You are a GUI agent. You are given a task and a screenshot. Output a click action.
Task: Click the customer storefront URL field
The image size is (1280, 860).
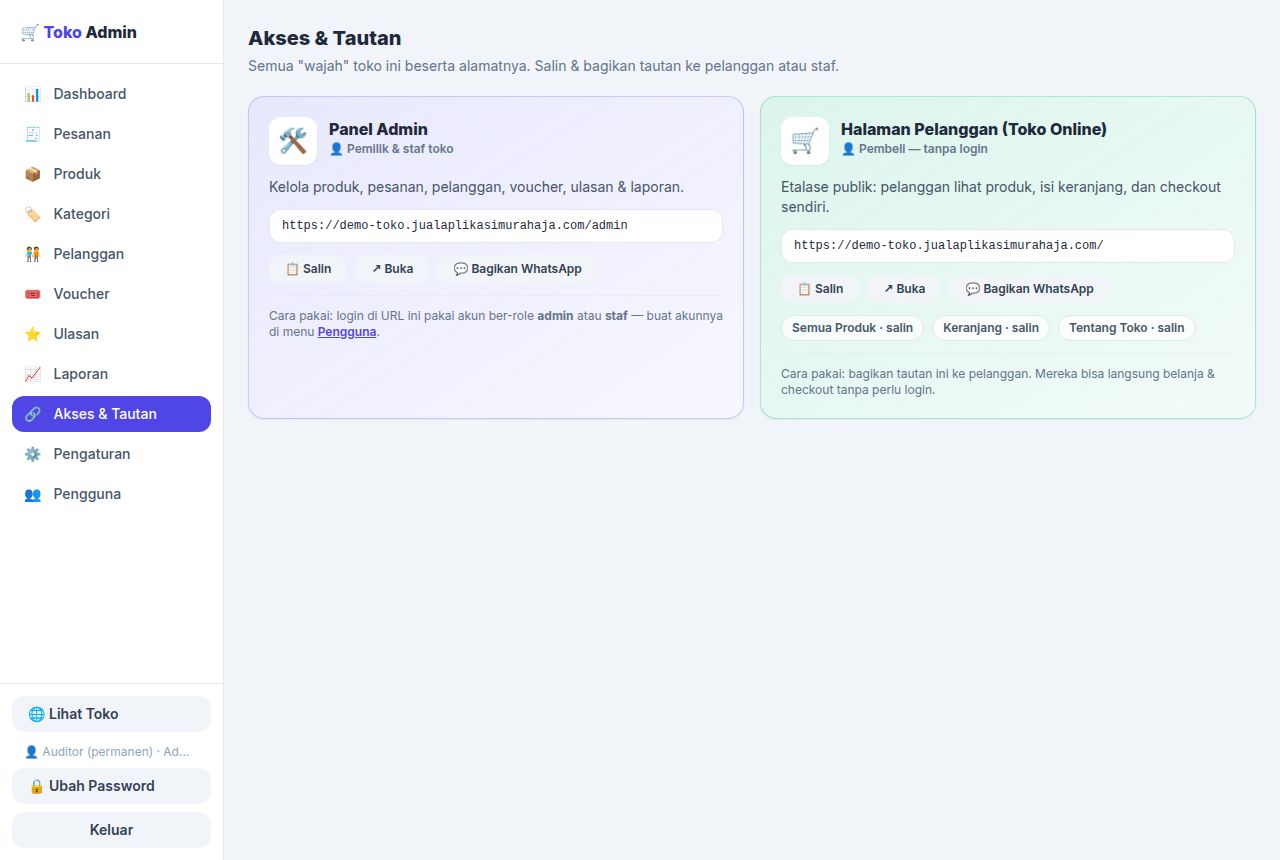pyautogui.click(x=1008, y=246)
